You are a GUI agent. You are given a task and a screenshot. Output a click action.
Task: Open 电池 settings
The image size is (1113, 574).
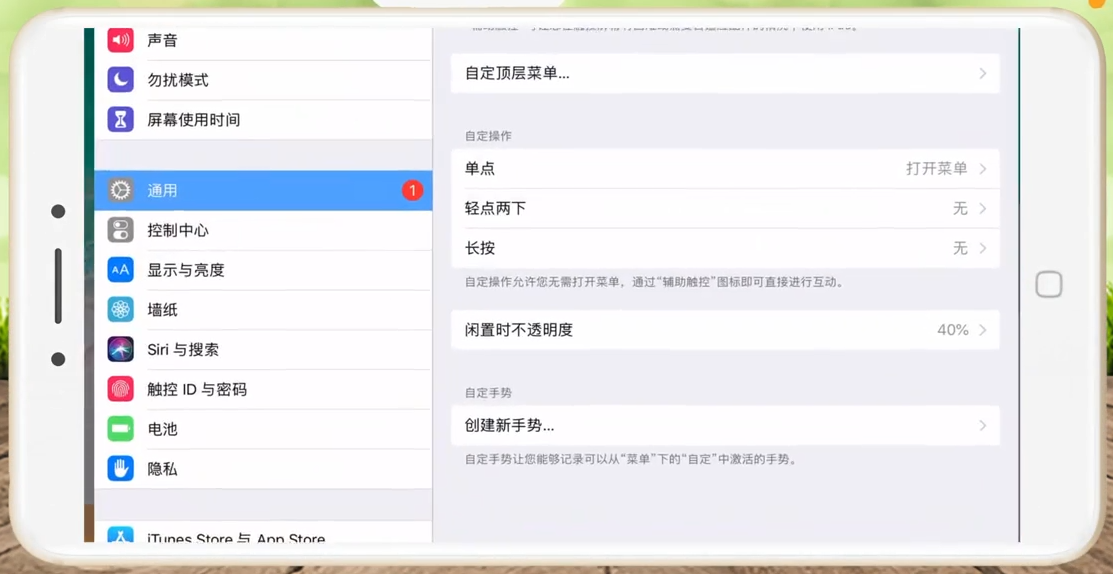pyautogui.click(x=263, y=429)
